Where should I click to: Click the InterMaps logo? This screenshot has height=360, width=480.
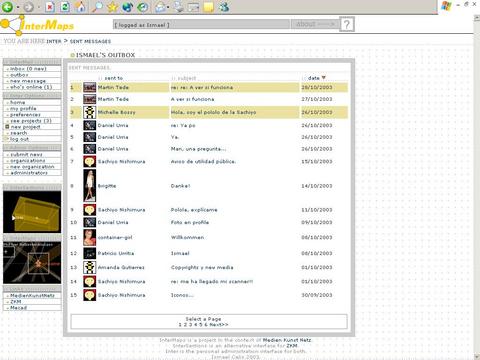37,25
